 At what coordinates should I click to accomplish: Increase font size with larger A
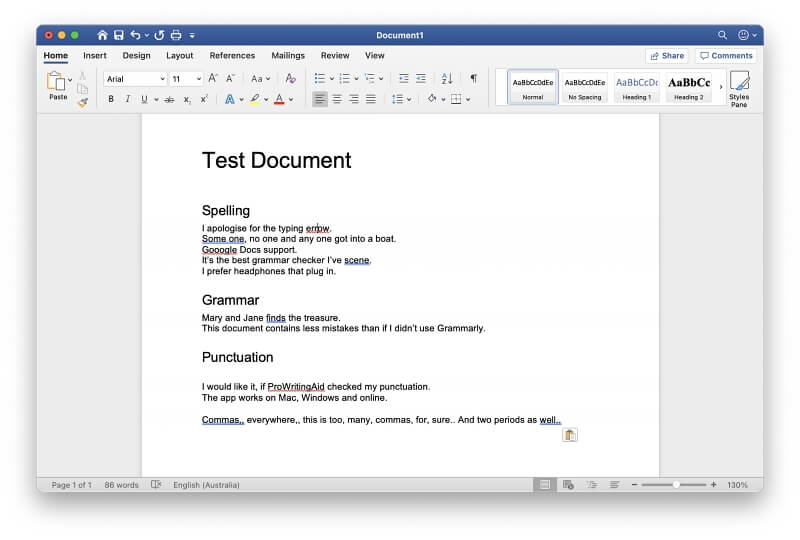pos(213,78)
